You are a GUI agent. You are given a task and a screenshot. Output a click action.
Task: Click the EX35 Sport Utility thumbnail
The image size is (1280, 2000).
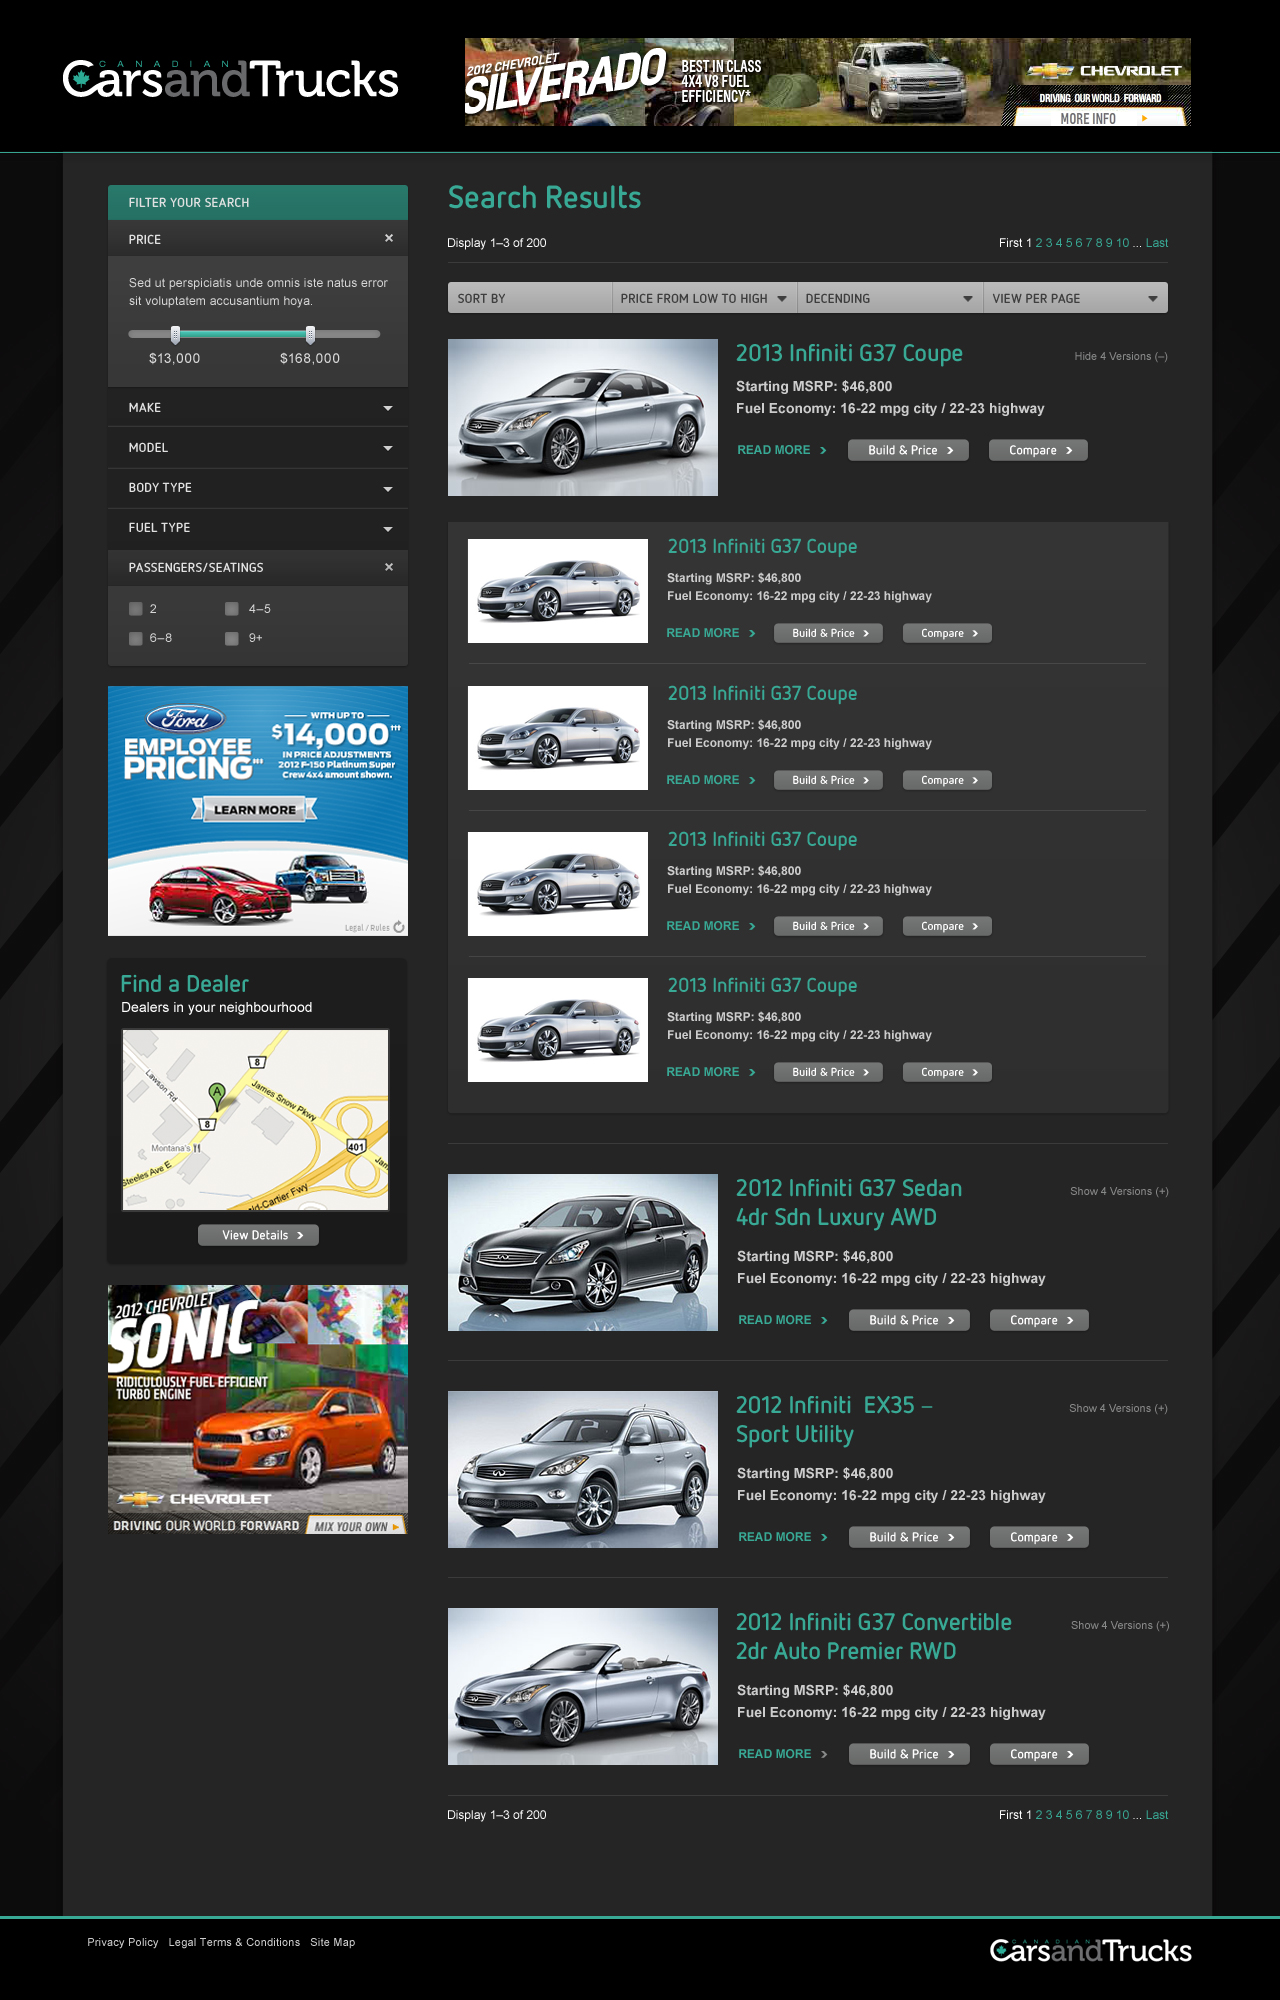583,1469
